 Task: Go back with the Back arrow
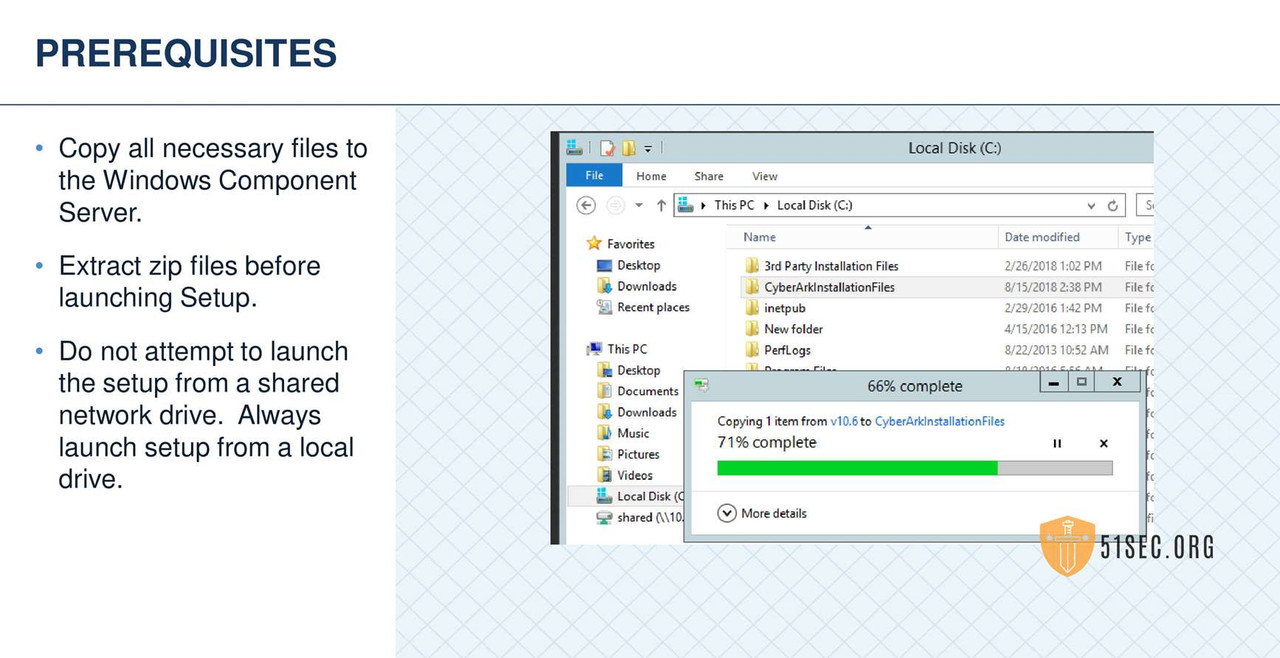pyautogui.click(x=586, y=205)
